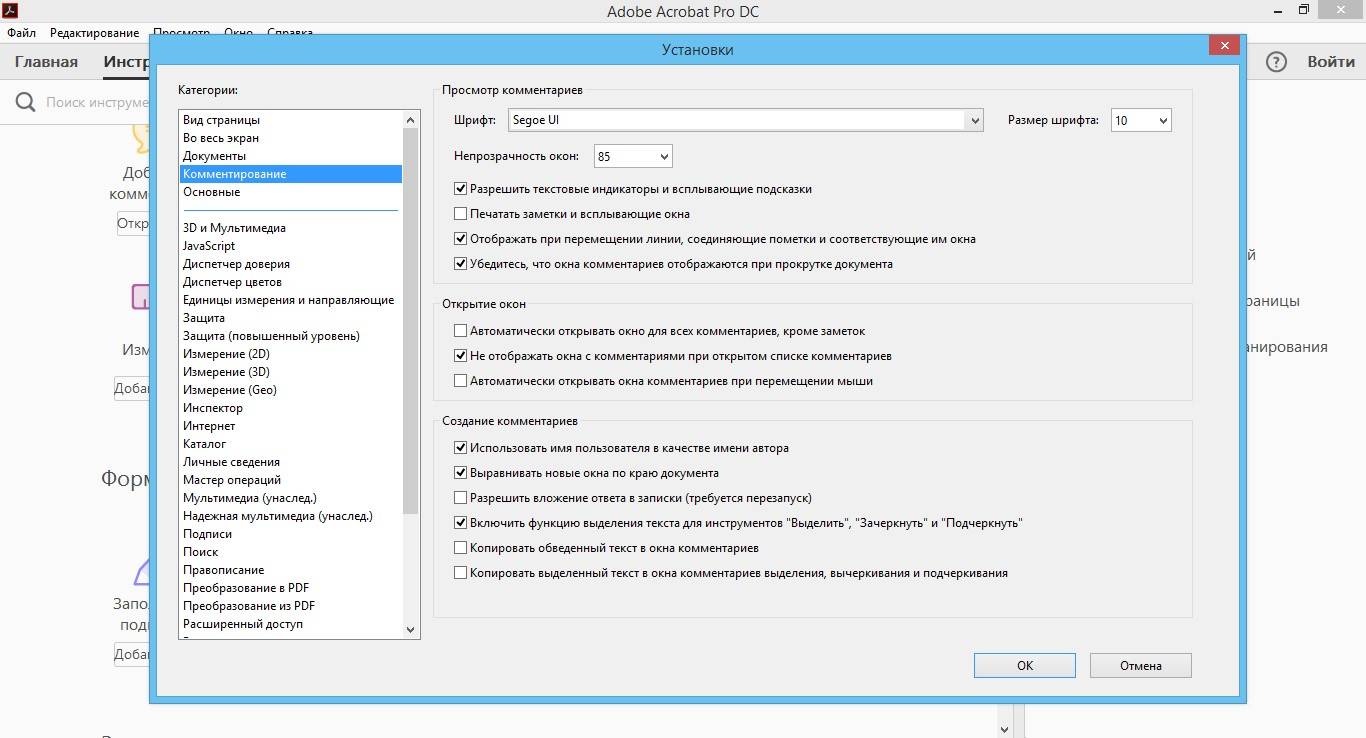1366x738 pixels.
Task: Select the 'Поиск' category
Action: [x=290, y=552]
